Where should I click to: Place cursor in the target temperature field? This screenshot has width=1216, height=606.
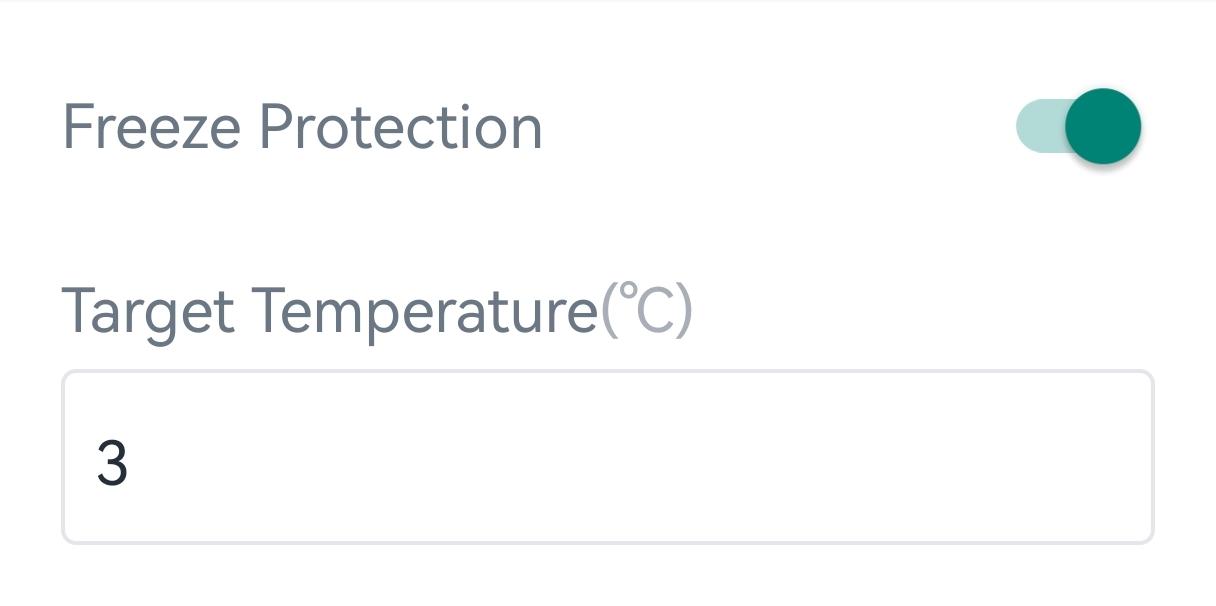(608, 458)
